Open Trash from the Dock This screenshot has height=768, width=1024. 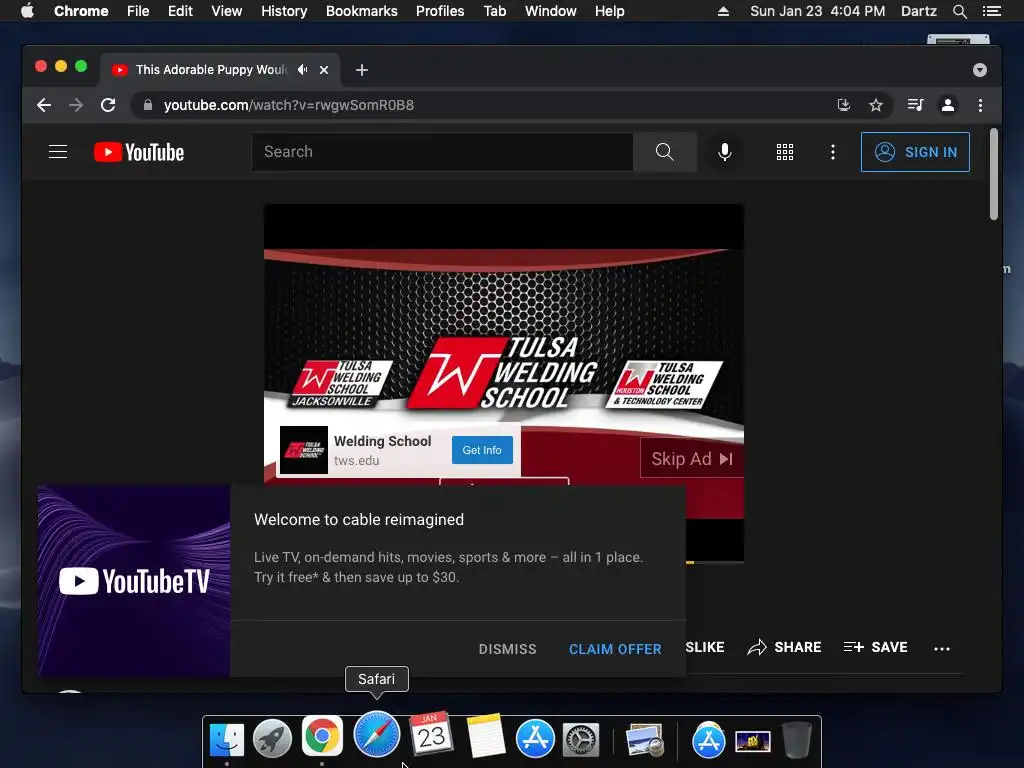click(797, 739)
